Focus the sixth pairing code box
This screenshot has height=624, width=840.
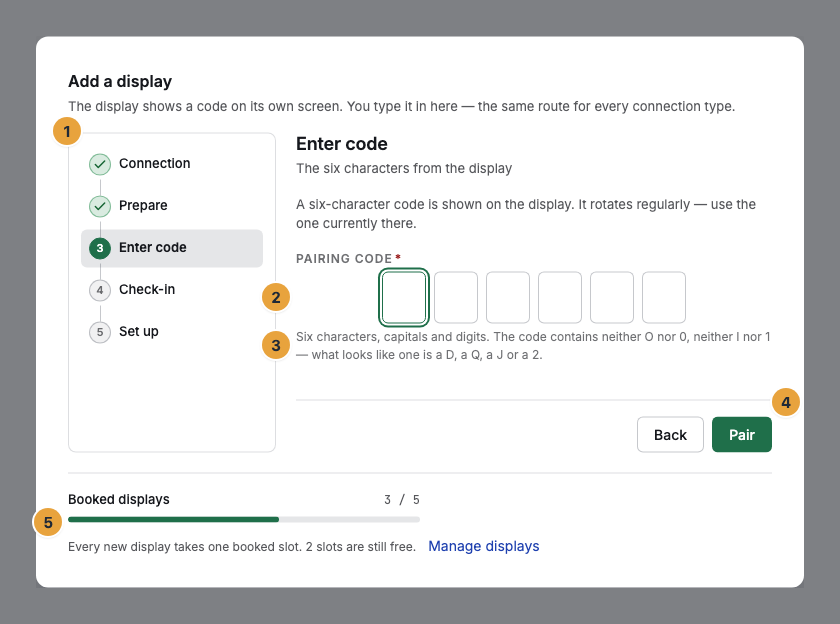[664, 297]
